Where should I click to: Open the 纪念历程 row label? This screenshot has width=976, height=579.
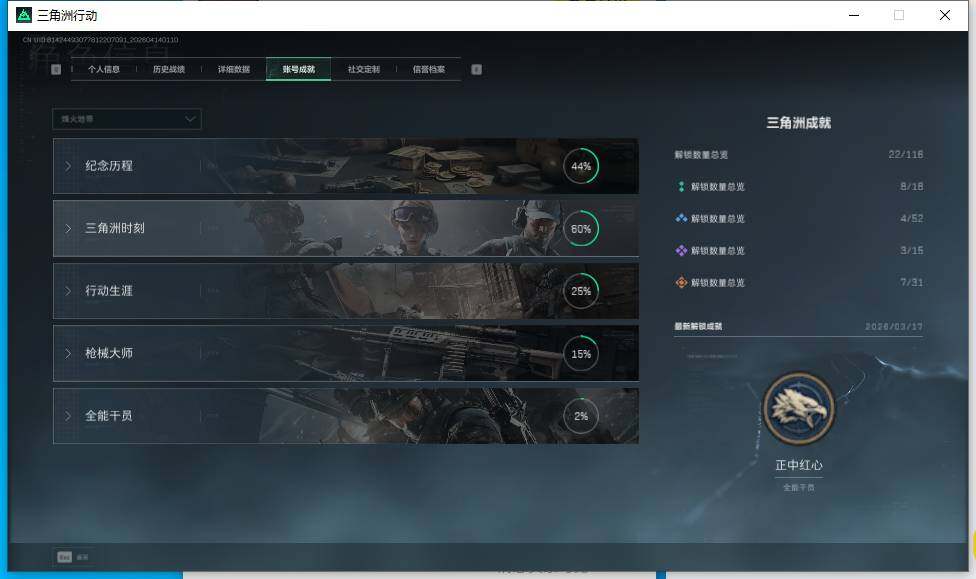109,166
